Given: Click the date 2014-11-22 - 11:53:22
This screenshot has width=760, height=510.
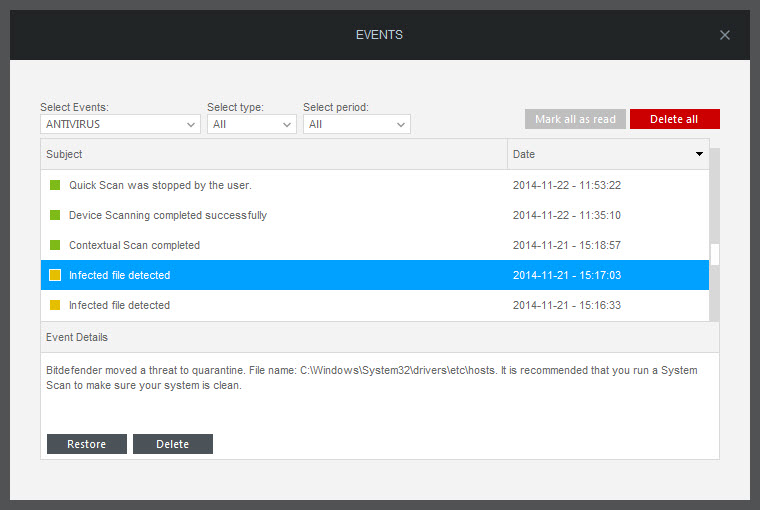Looking at the screenshot, I should (567, 185).
